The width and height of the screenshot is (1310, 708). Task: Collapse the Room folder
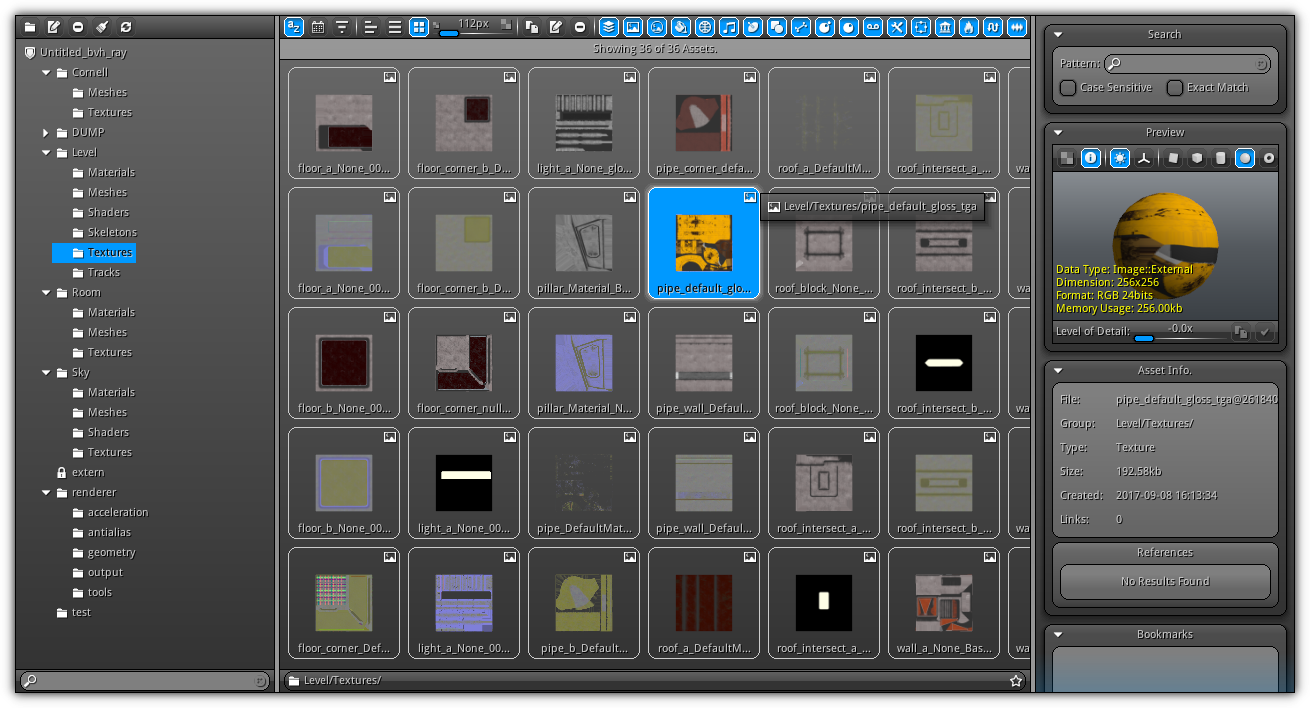click(46, 292)
